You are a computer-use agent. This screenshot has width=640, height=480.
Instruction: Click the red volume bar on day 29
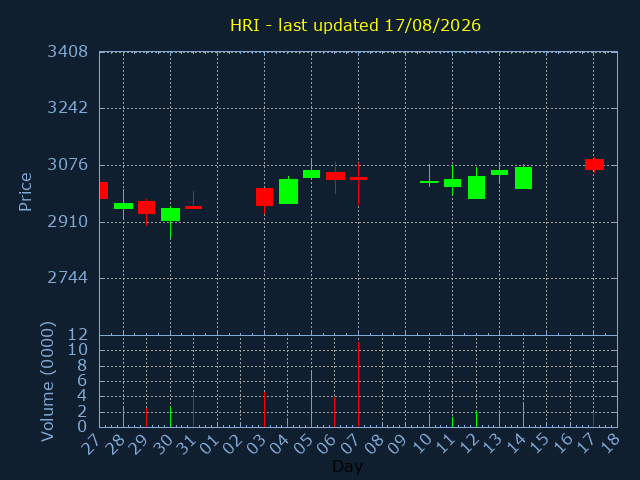point(147,417)
